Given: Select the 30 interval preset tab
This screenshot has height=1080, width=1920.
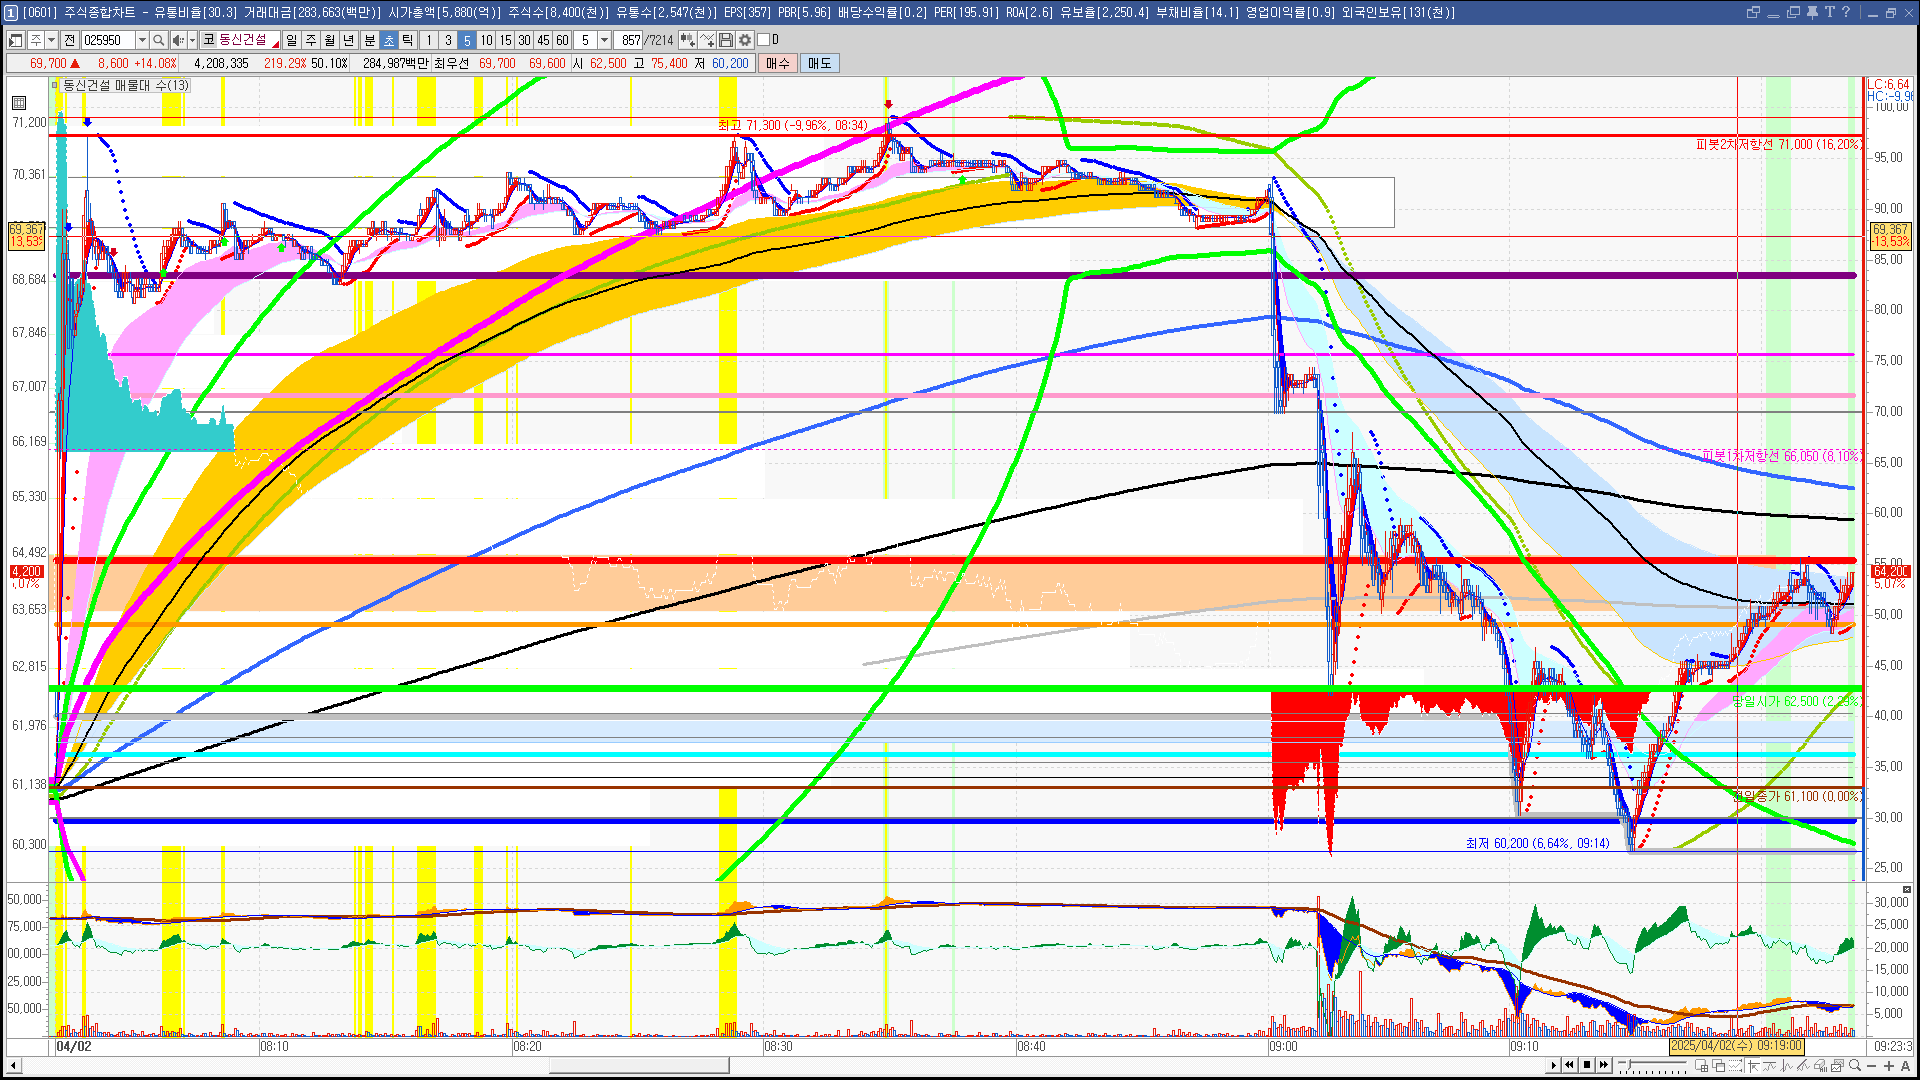Looking at the screenshot, I should 524,40.
